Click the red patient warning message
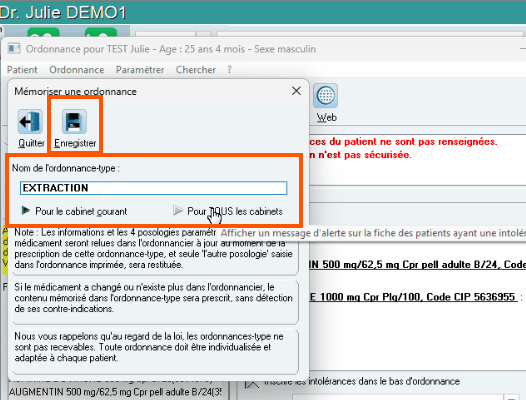 [x=403, y=148]
